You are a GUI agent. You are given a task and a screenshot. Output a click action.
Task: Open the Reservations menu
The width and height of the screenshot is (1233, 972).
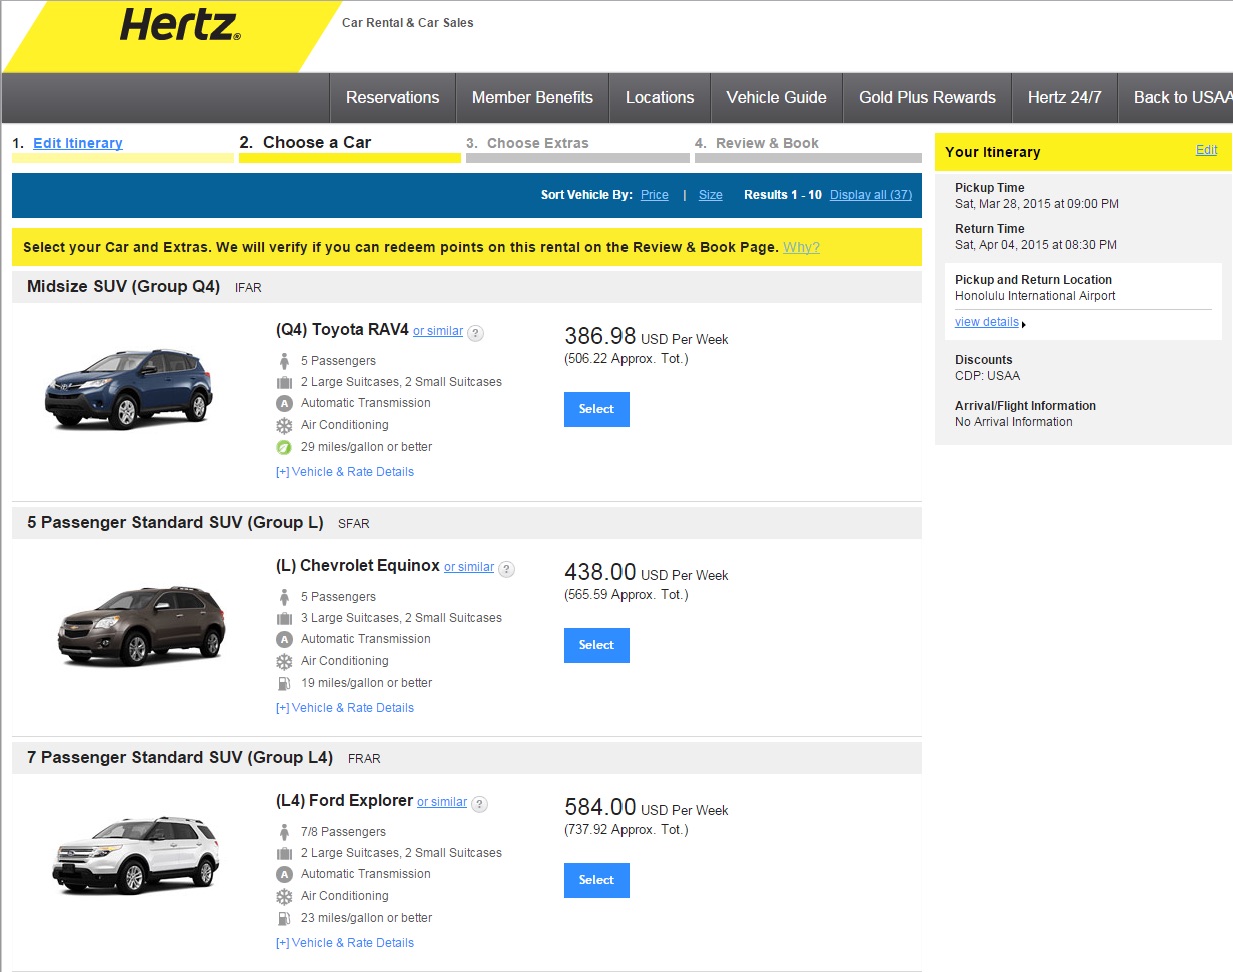pyautogui.click(x=392, y=98)
